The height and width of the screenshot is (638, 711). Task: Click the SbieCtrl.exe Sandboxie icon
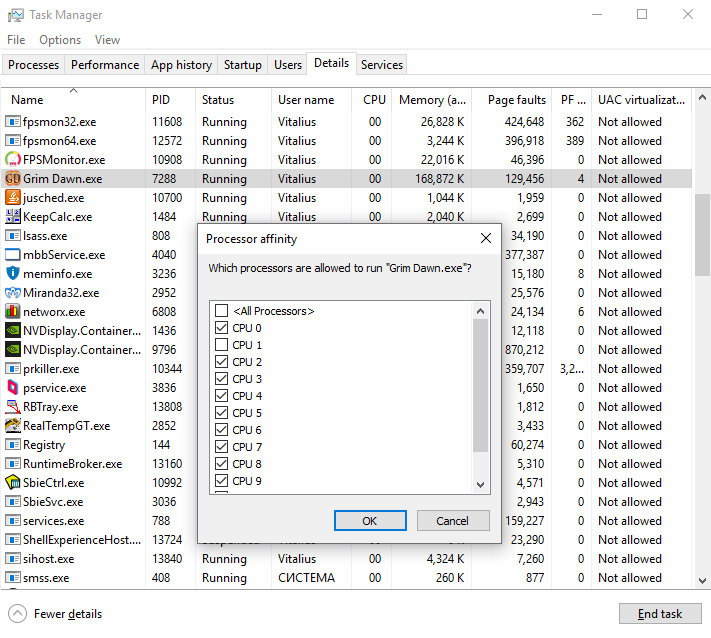13,482
